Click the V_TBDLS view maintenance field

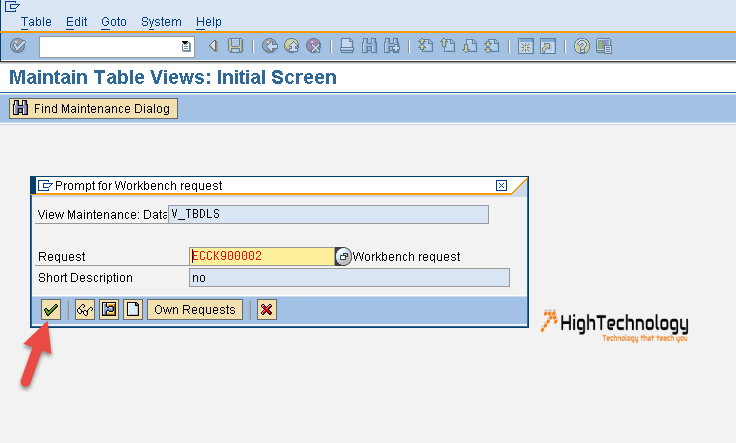tap(328, 214)
